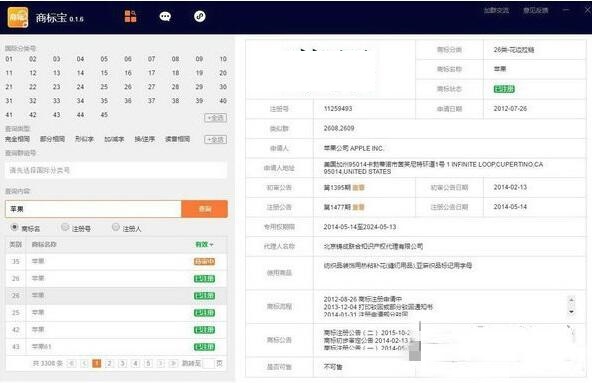Open the 有效 status filter dropdown
The width and height of the screenshot is (592, 383).
204,244
